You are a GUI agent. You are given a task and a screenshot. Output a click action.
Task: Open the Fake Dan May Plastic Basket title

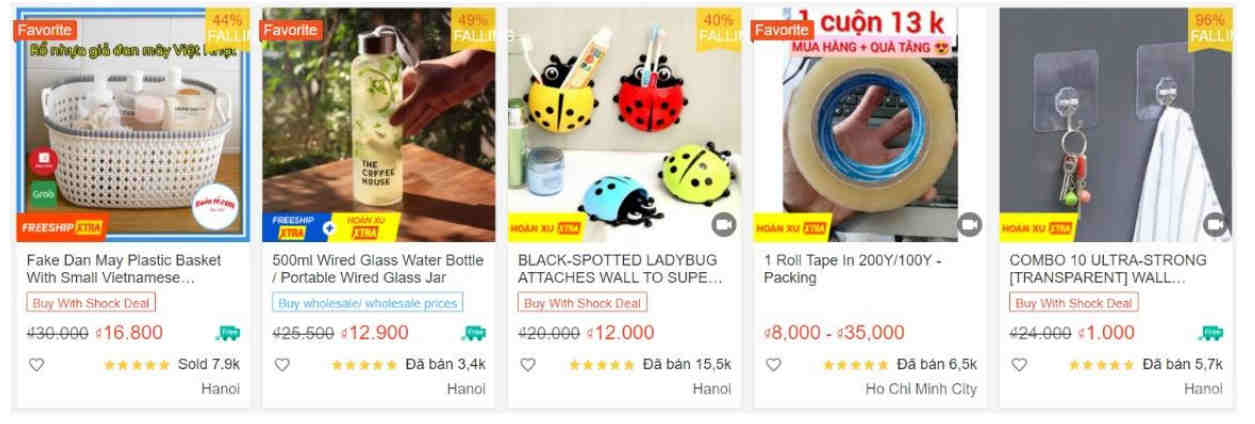tap(124, 269)
